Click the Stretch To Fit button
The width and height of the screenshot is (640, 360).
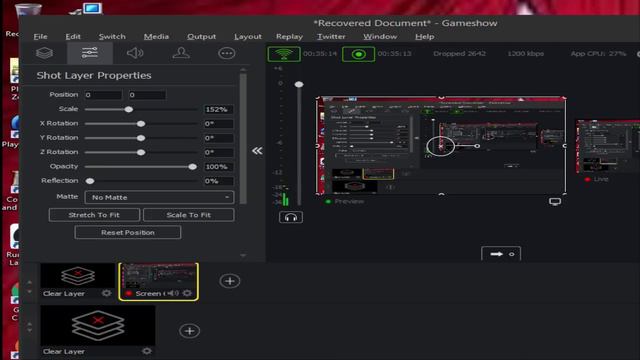pos(94,215)
